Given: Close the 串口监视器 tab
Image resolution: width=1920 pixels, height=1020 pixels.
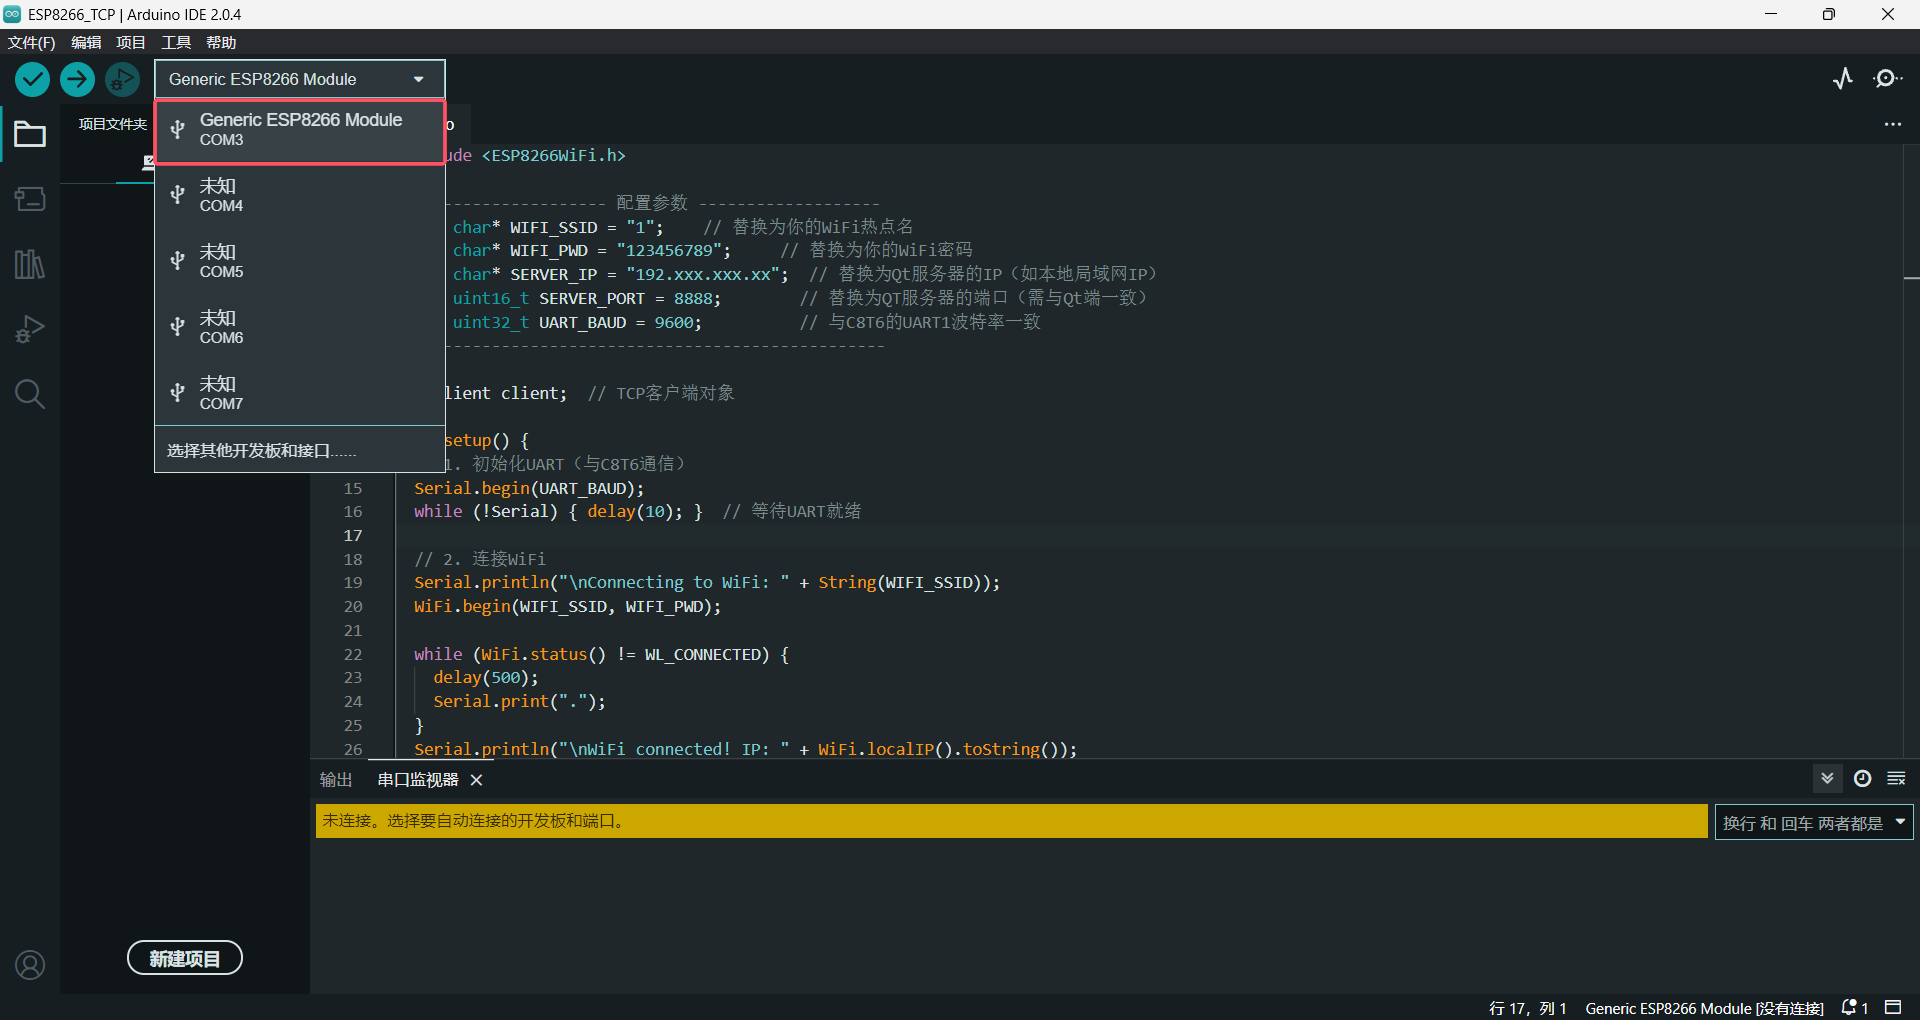Looking at the screenshot, I should tap(476, 780).
